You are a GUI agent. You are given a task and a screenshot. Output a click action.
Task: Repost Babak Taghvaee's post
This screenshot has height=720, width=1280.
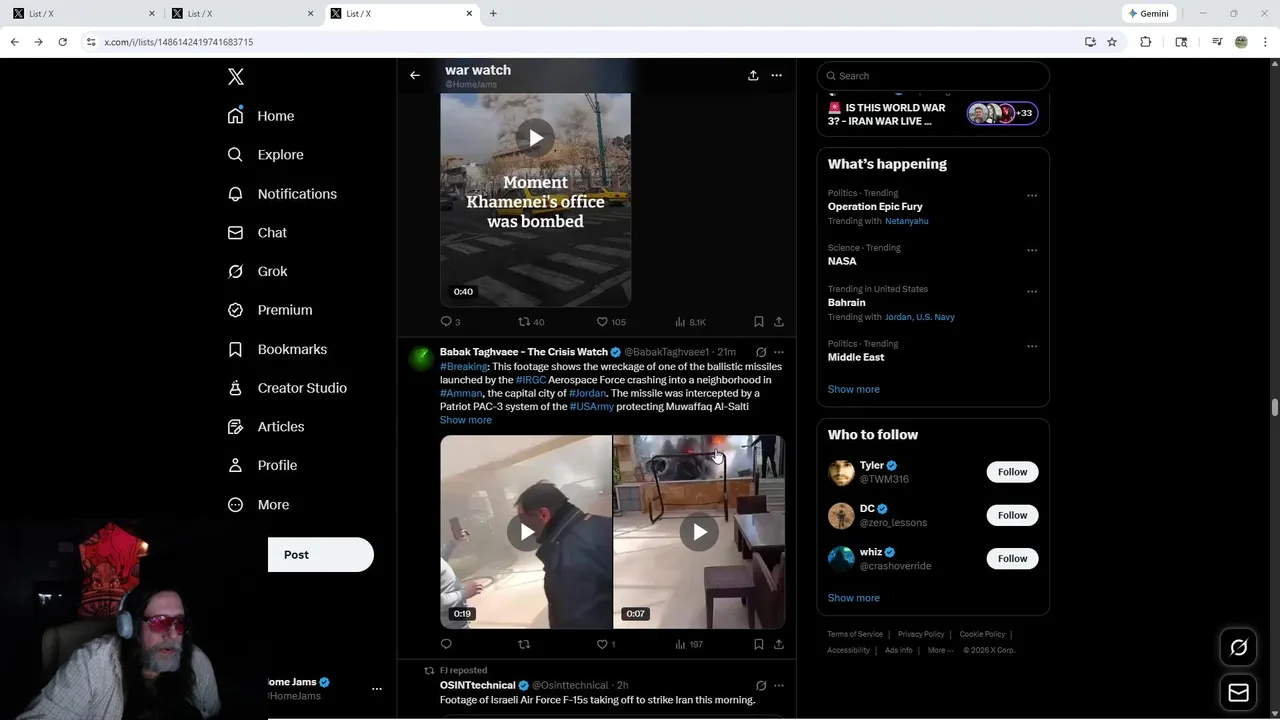[524, 644]
